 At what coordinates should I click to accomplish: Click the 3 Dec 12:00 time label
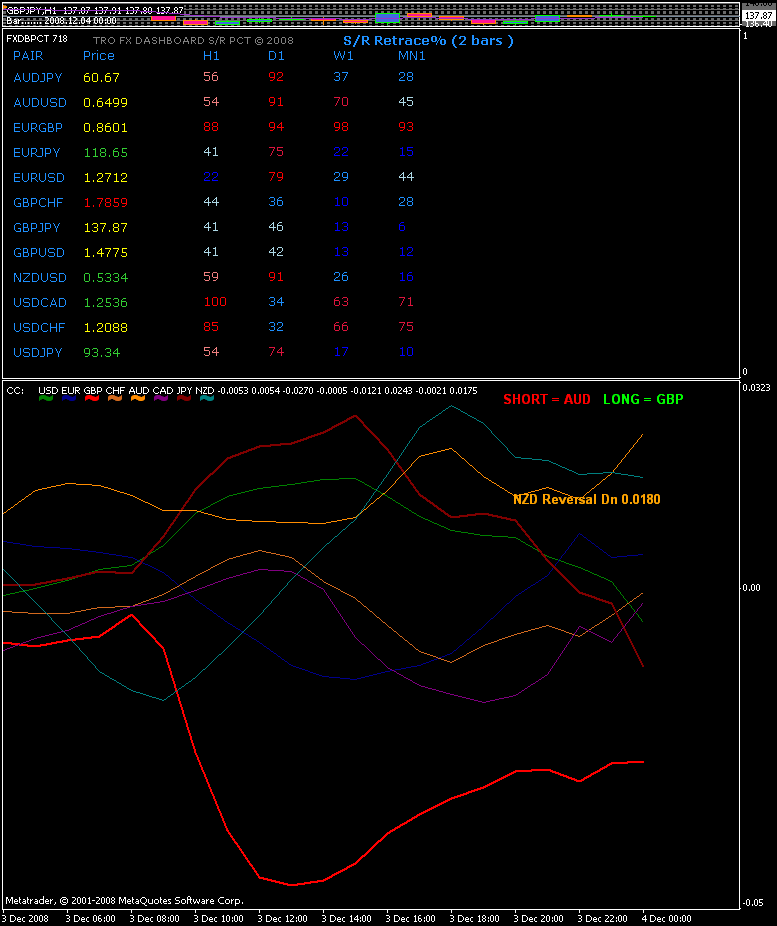(282, 919)
